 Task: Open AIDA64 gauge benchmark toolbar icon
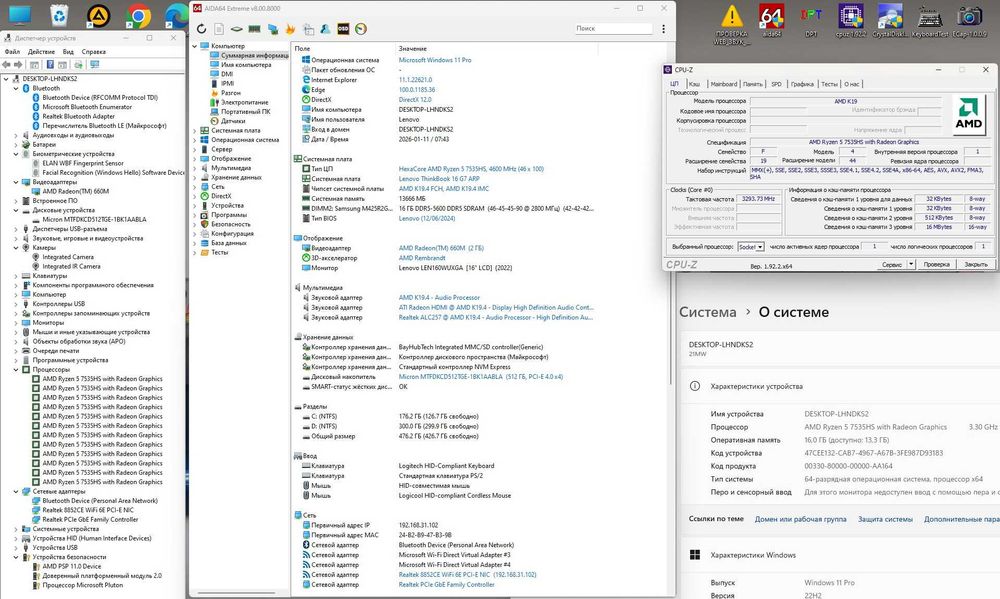point(361,29)
